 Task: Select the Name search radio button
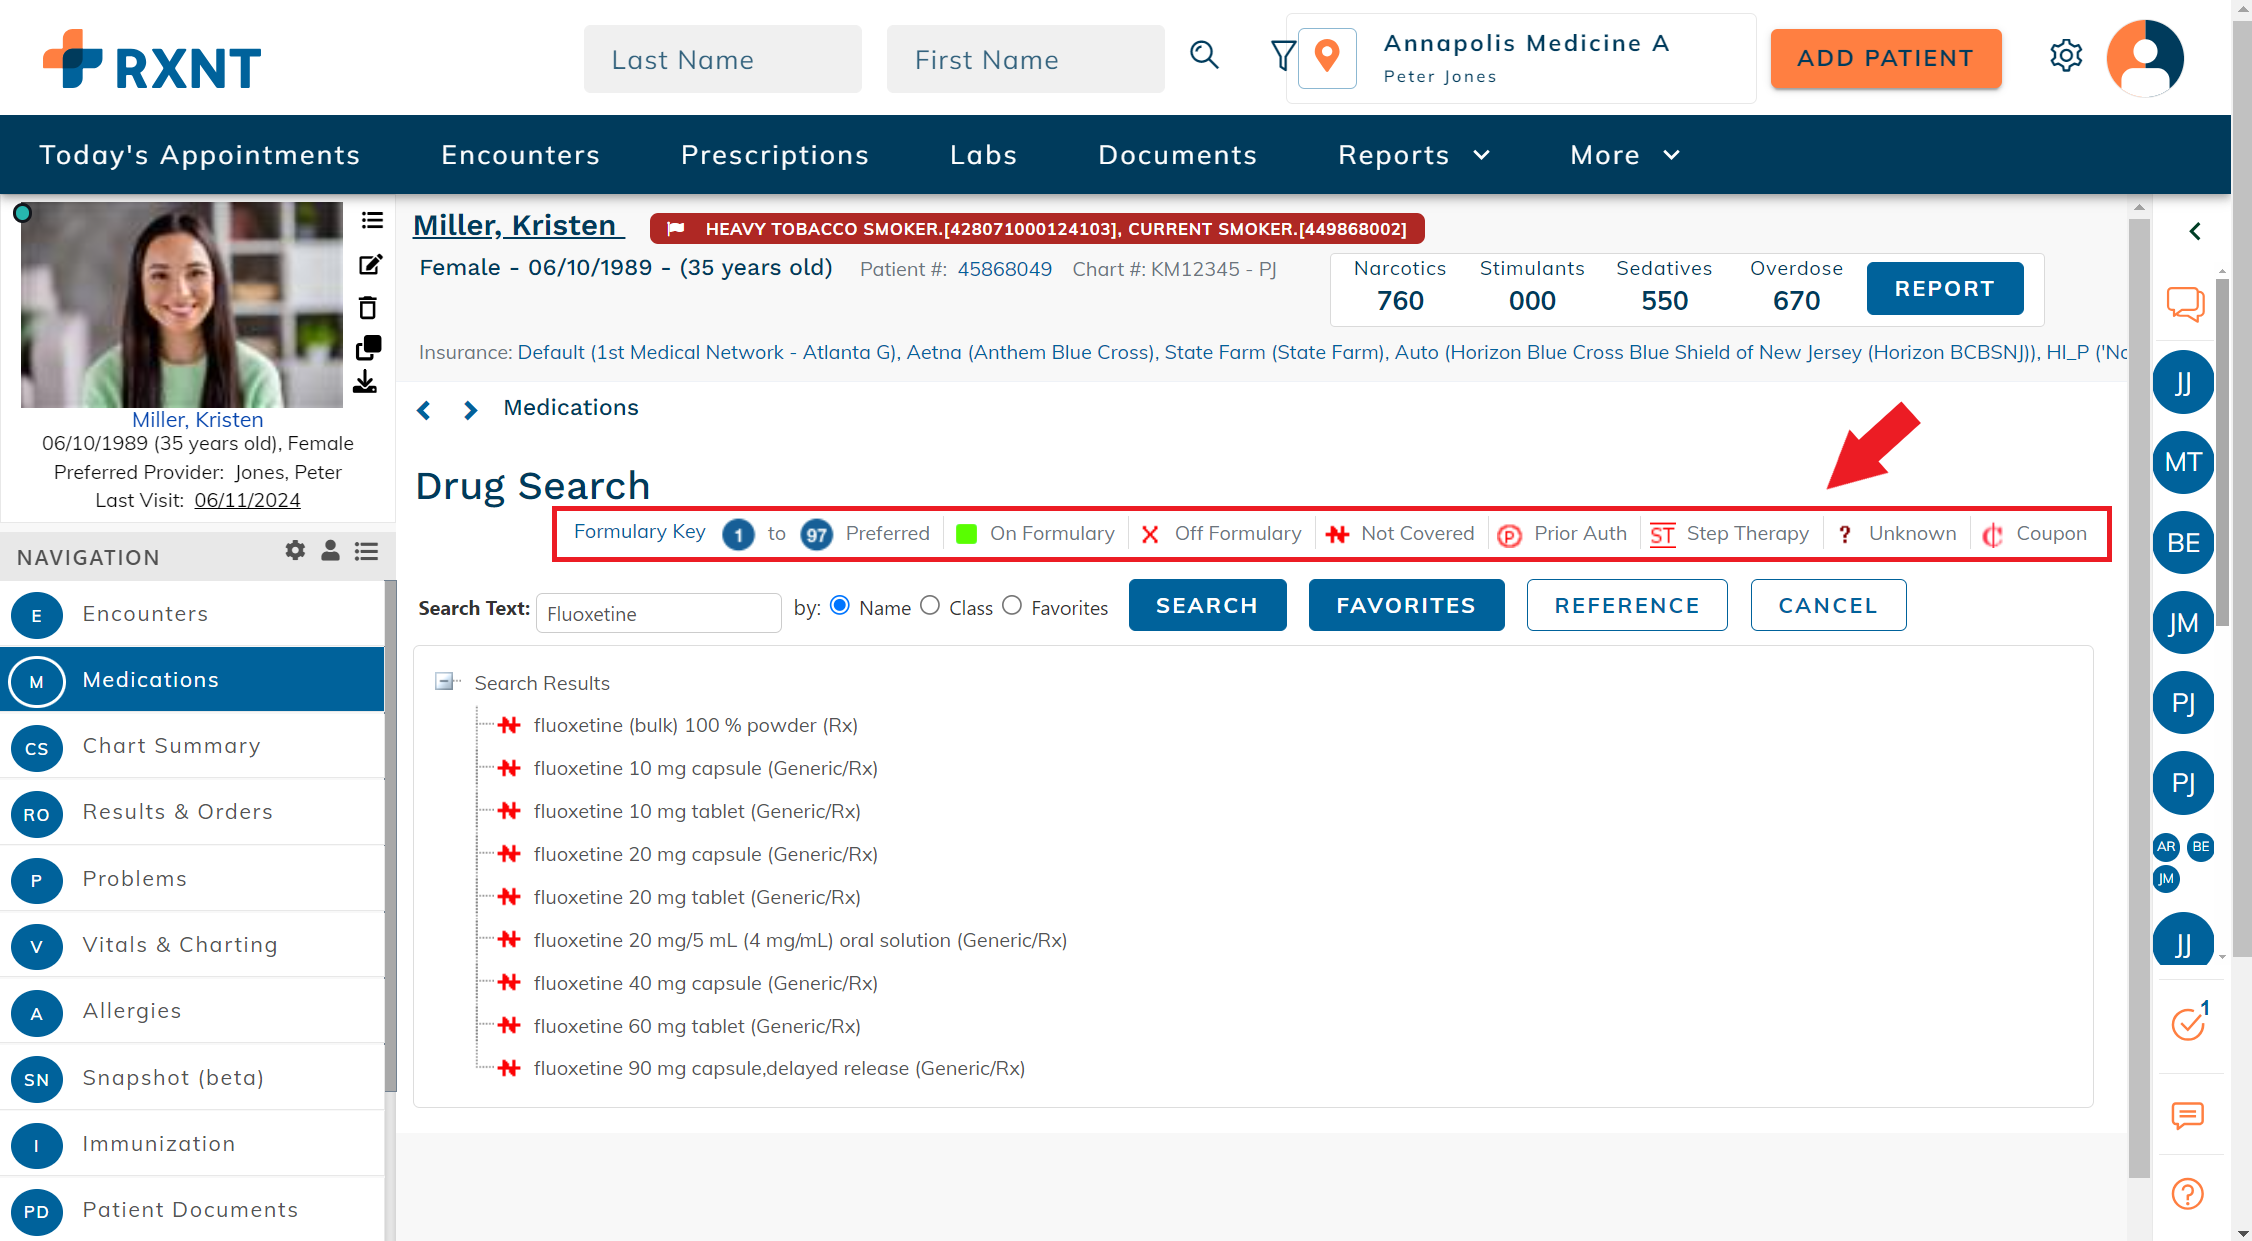[840, 606]
